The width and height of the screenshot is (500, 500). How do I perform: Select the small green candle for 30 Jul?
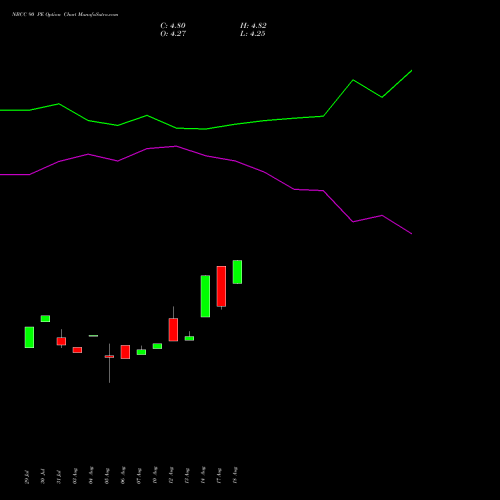tap(45, 319)
